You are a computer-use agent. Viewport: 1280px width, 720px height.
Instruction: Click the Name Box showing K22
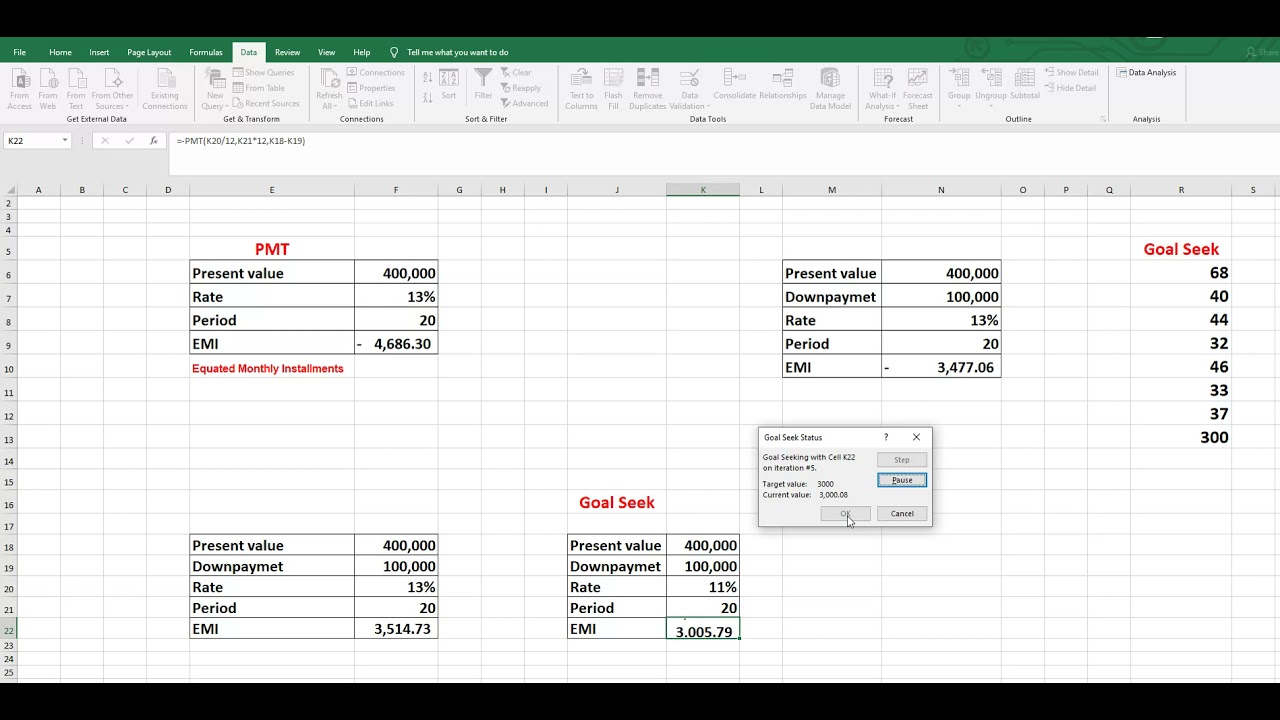pyautogui.click(x=32, y=141)
